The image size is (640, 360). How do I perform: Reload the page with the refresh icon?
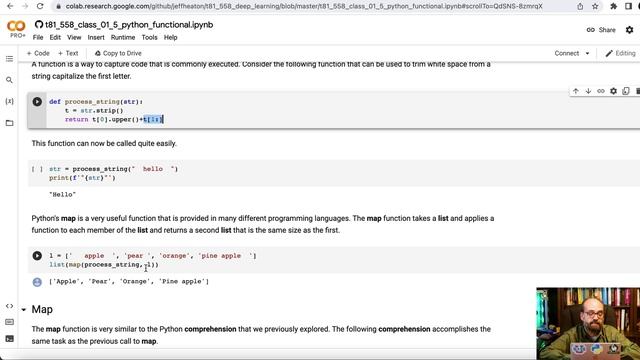coord(40,6)
